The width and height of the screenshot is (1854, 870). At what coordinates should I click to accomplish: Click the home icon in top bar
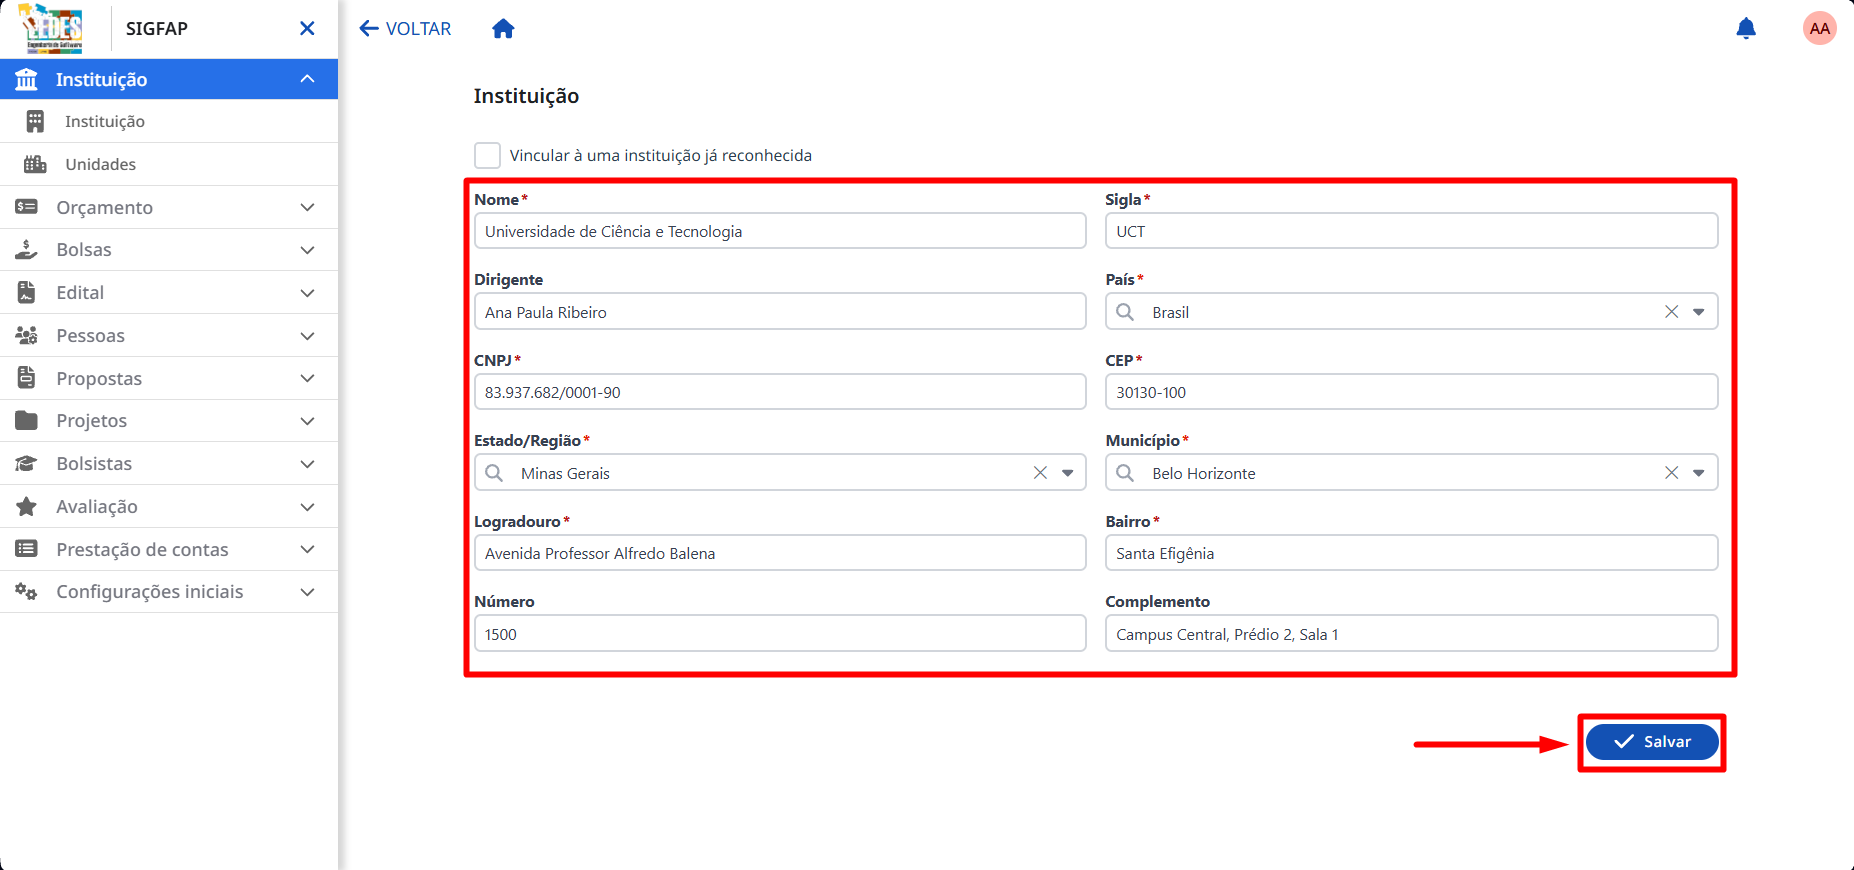point(503,29)
